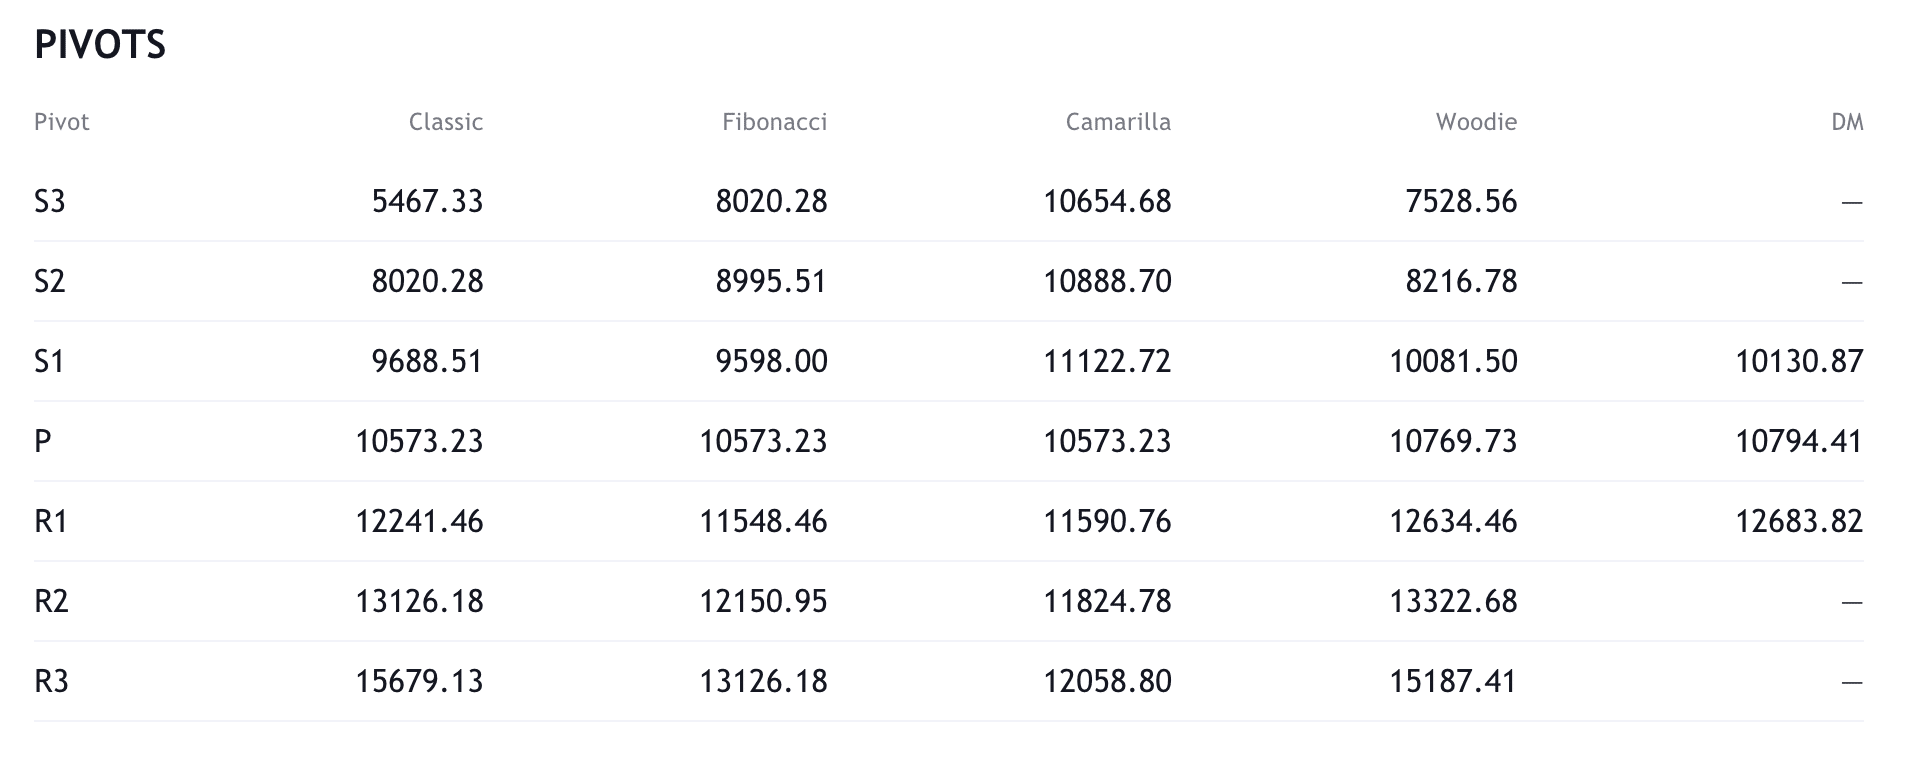Click the Classic column header
This screenshot has height=768, width=1916.
[445, 122]
